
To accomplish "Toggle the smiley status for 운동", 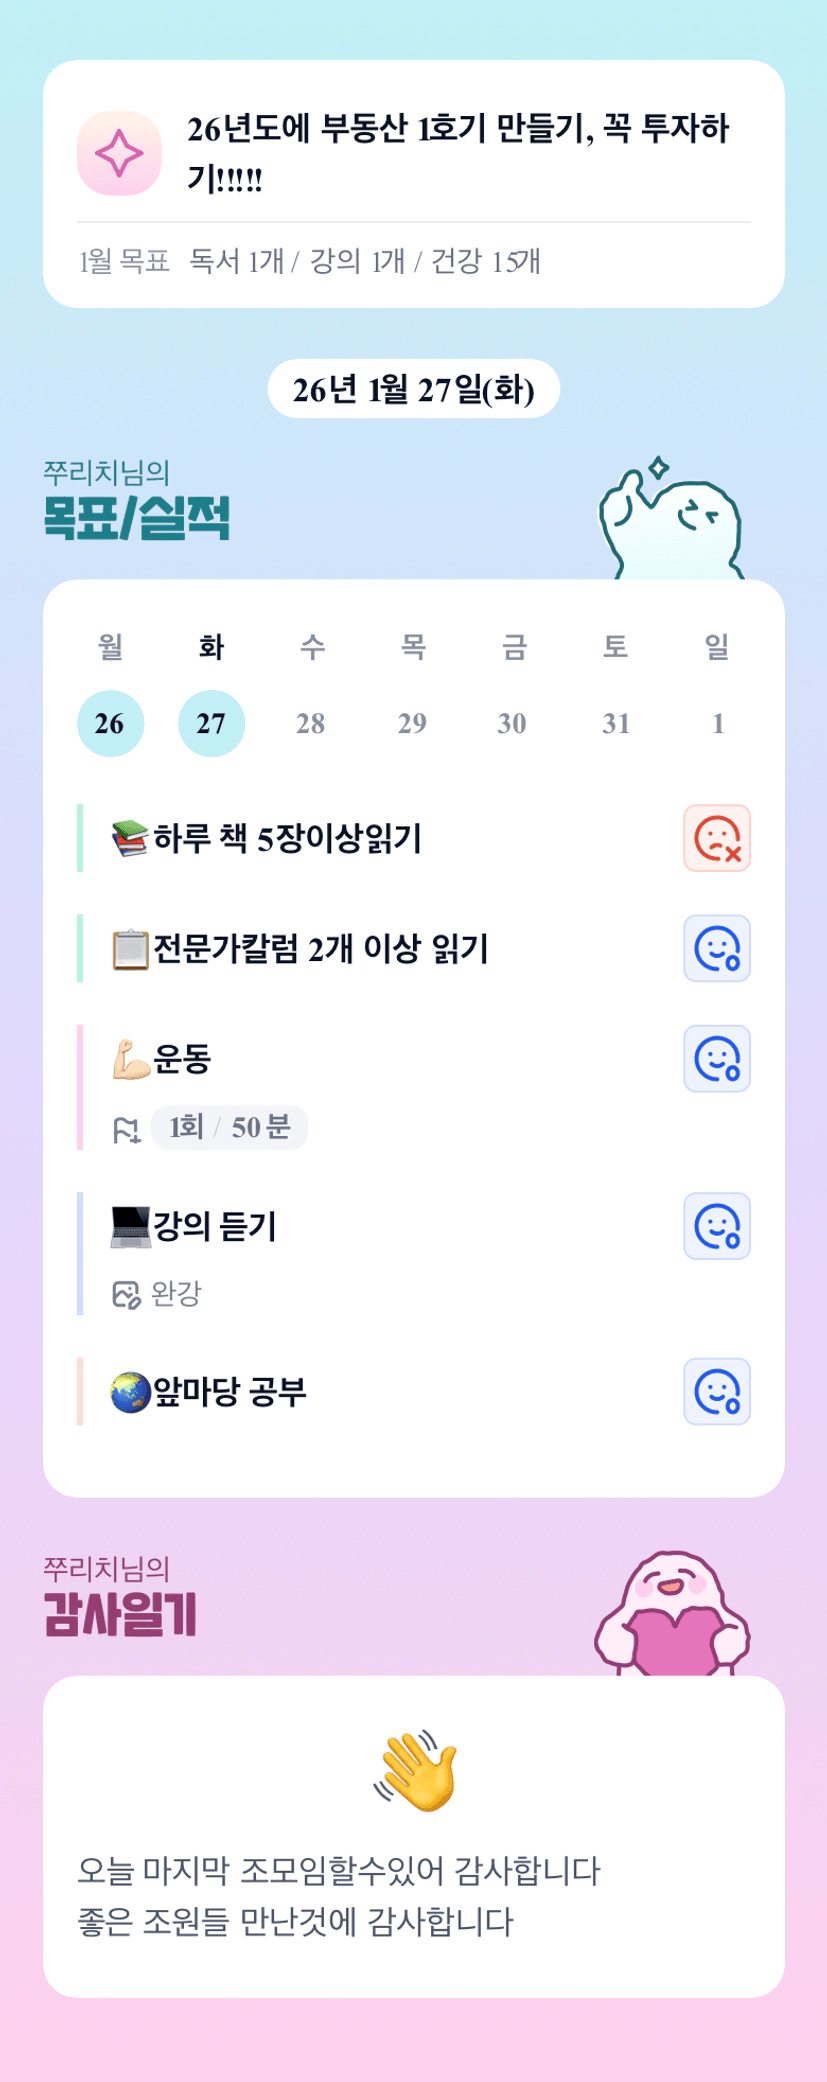I will (717, 1058).
